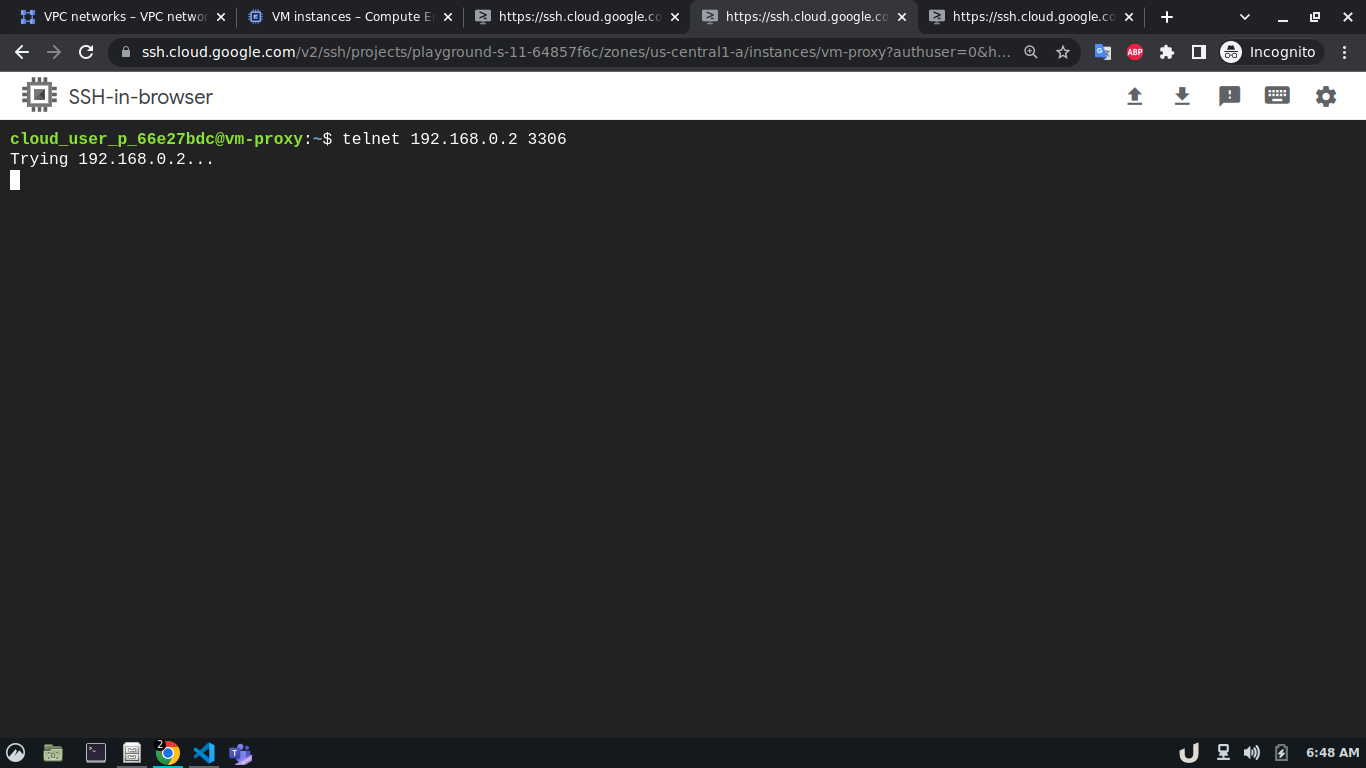The height and width of the screenshot is (768, 1366).
Task: Switch to the last ssh.cloud.google.com tab
Action: point(1031,17)
